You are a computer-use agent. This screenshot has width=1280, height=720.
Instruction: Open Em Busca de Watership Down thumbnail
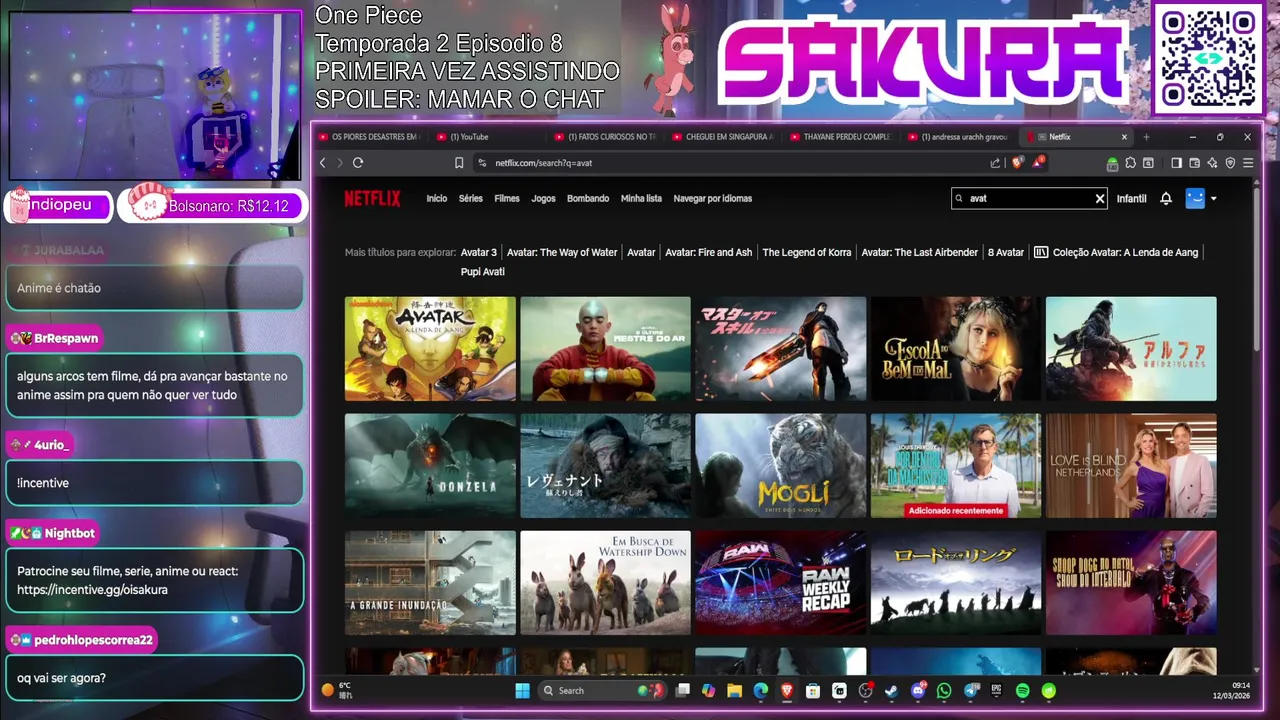605,583
